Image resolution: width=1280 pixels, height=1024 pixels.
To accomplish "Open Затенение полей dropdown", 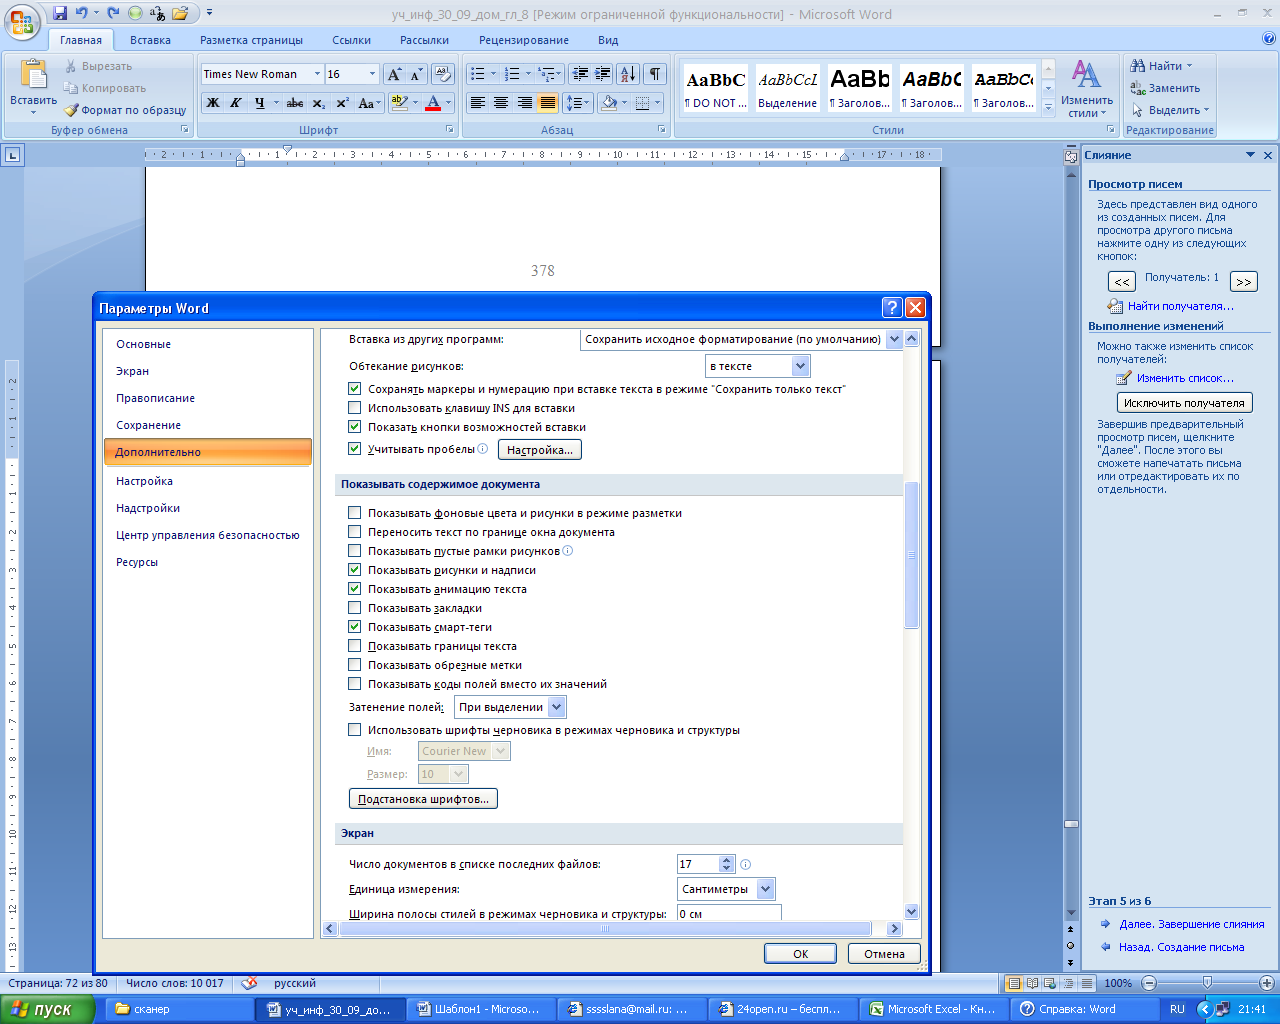I will pos(557,707).
